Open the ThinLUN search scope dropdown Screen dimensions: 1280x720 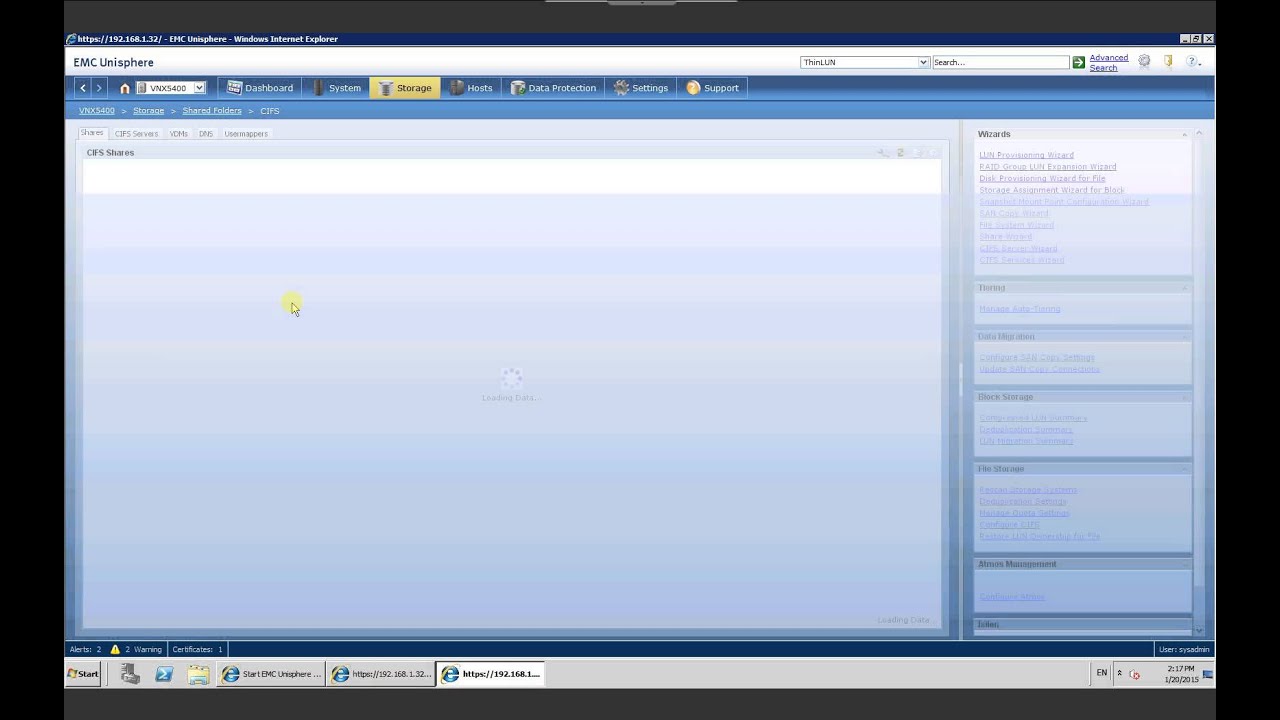(x=865, y=62)
